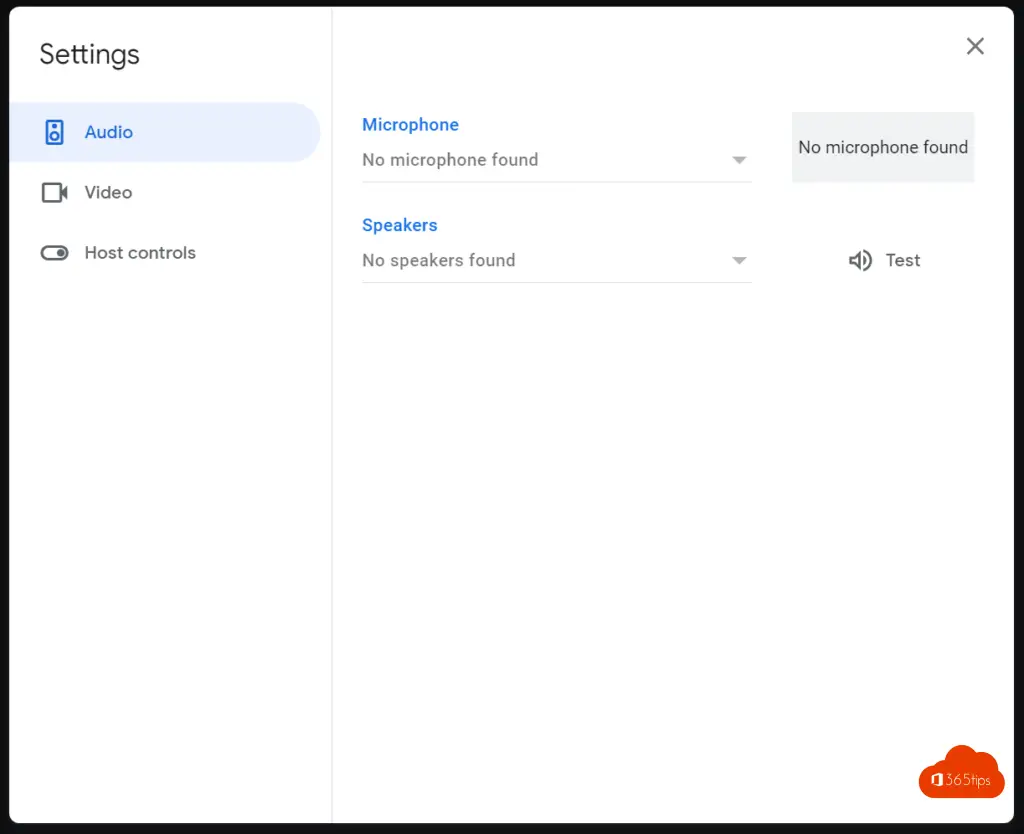Screen dimensions: 1024x834
Task: Click the Audio speaker icon in sidebar
Action: [54, 132]
